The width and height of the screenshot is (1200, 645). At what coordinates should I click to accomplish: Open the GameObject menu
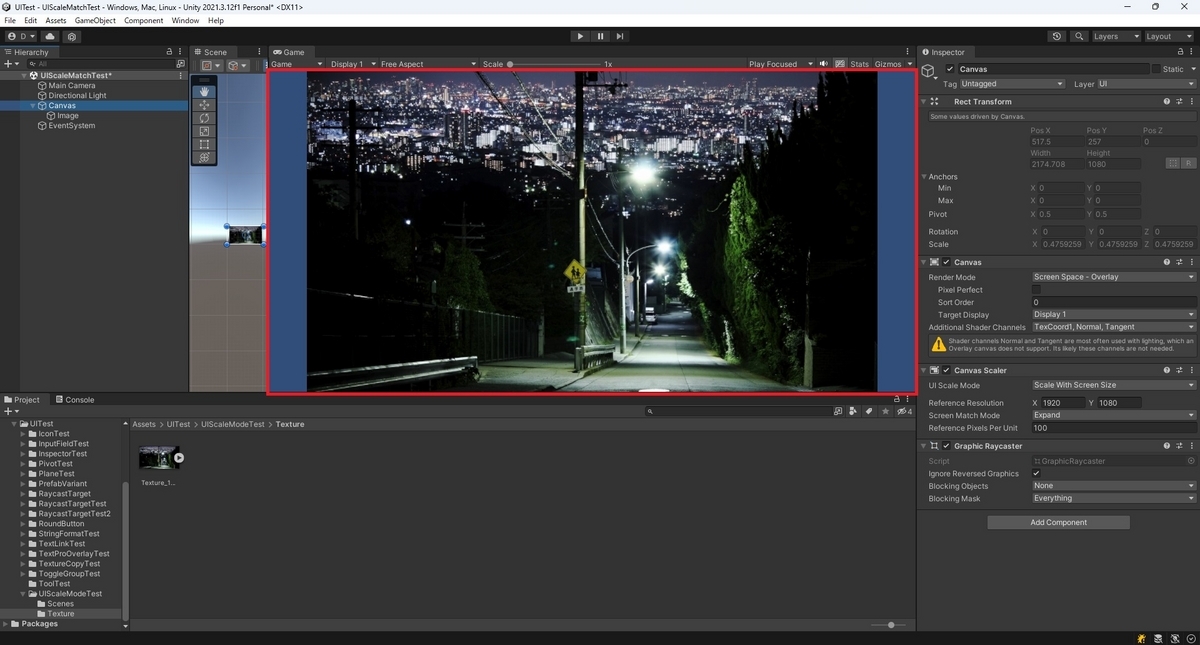(x=95, y=20)
